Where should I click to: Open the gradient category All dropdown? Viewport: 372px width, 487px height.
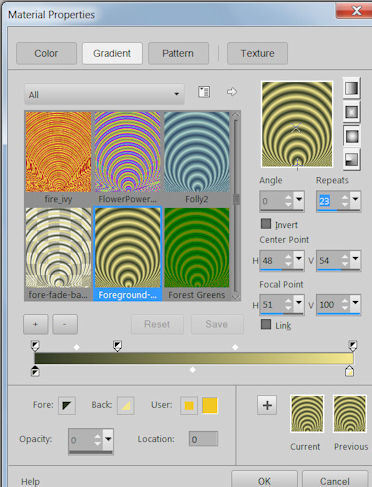[x=104, y=94]
